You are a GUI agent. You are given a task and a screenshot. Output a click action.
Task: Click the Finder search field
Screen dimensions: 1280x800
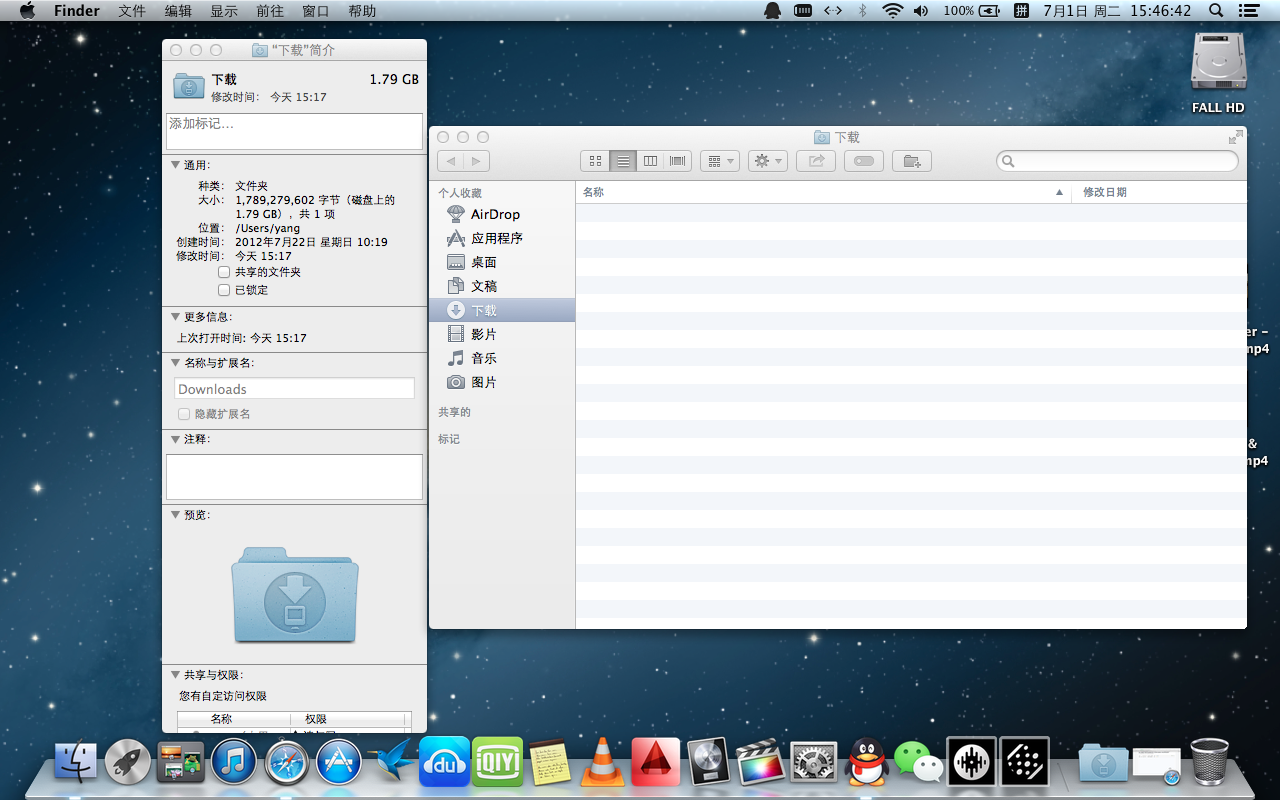coord(1122,161)
